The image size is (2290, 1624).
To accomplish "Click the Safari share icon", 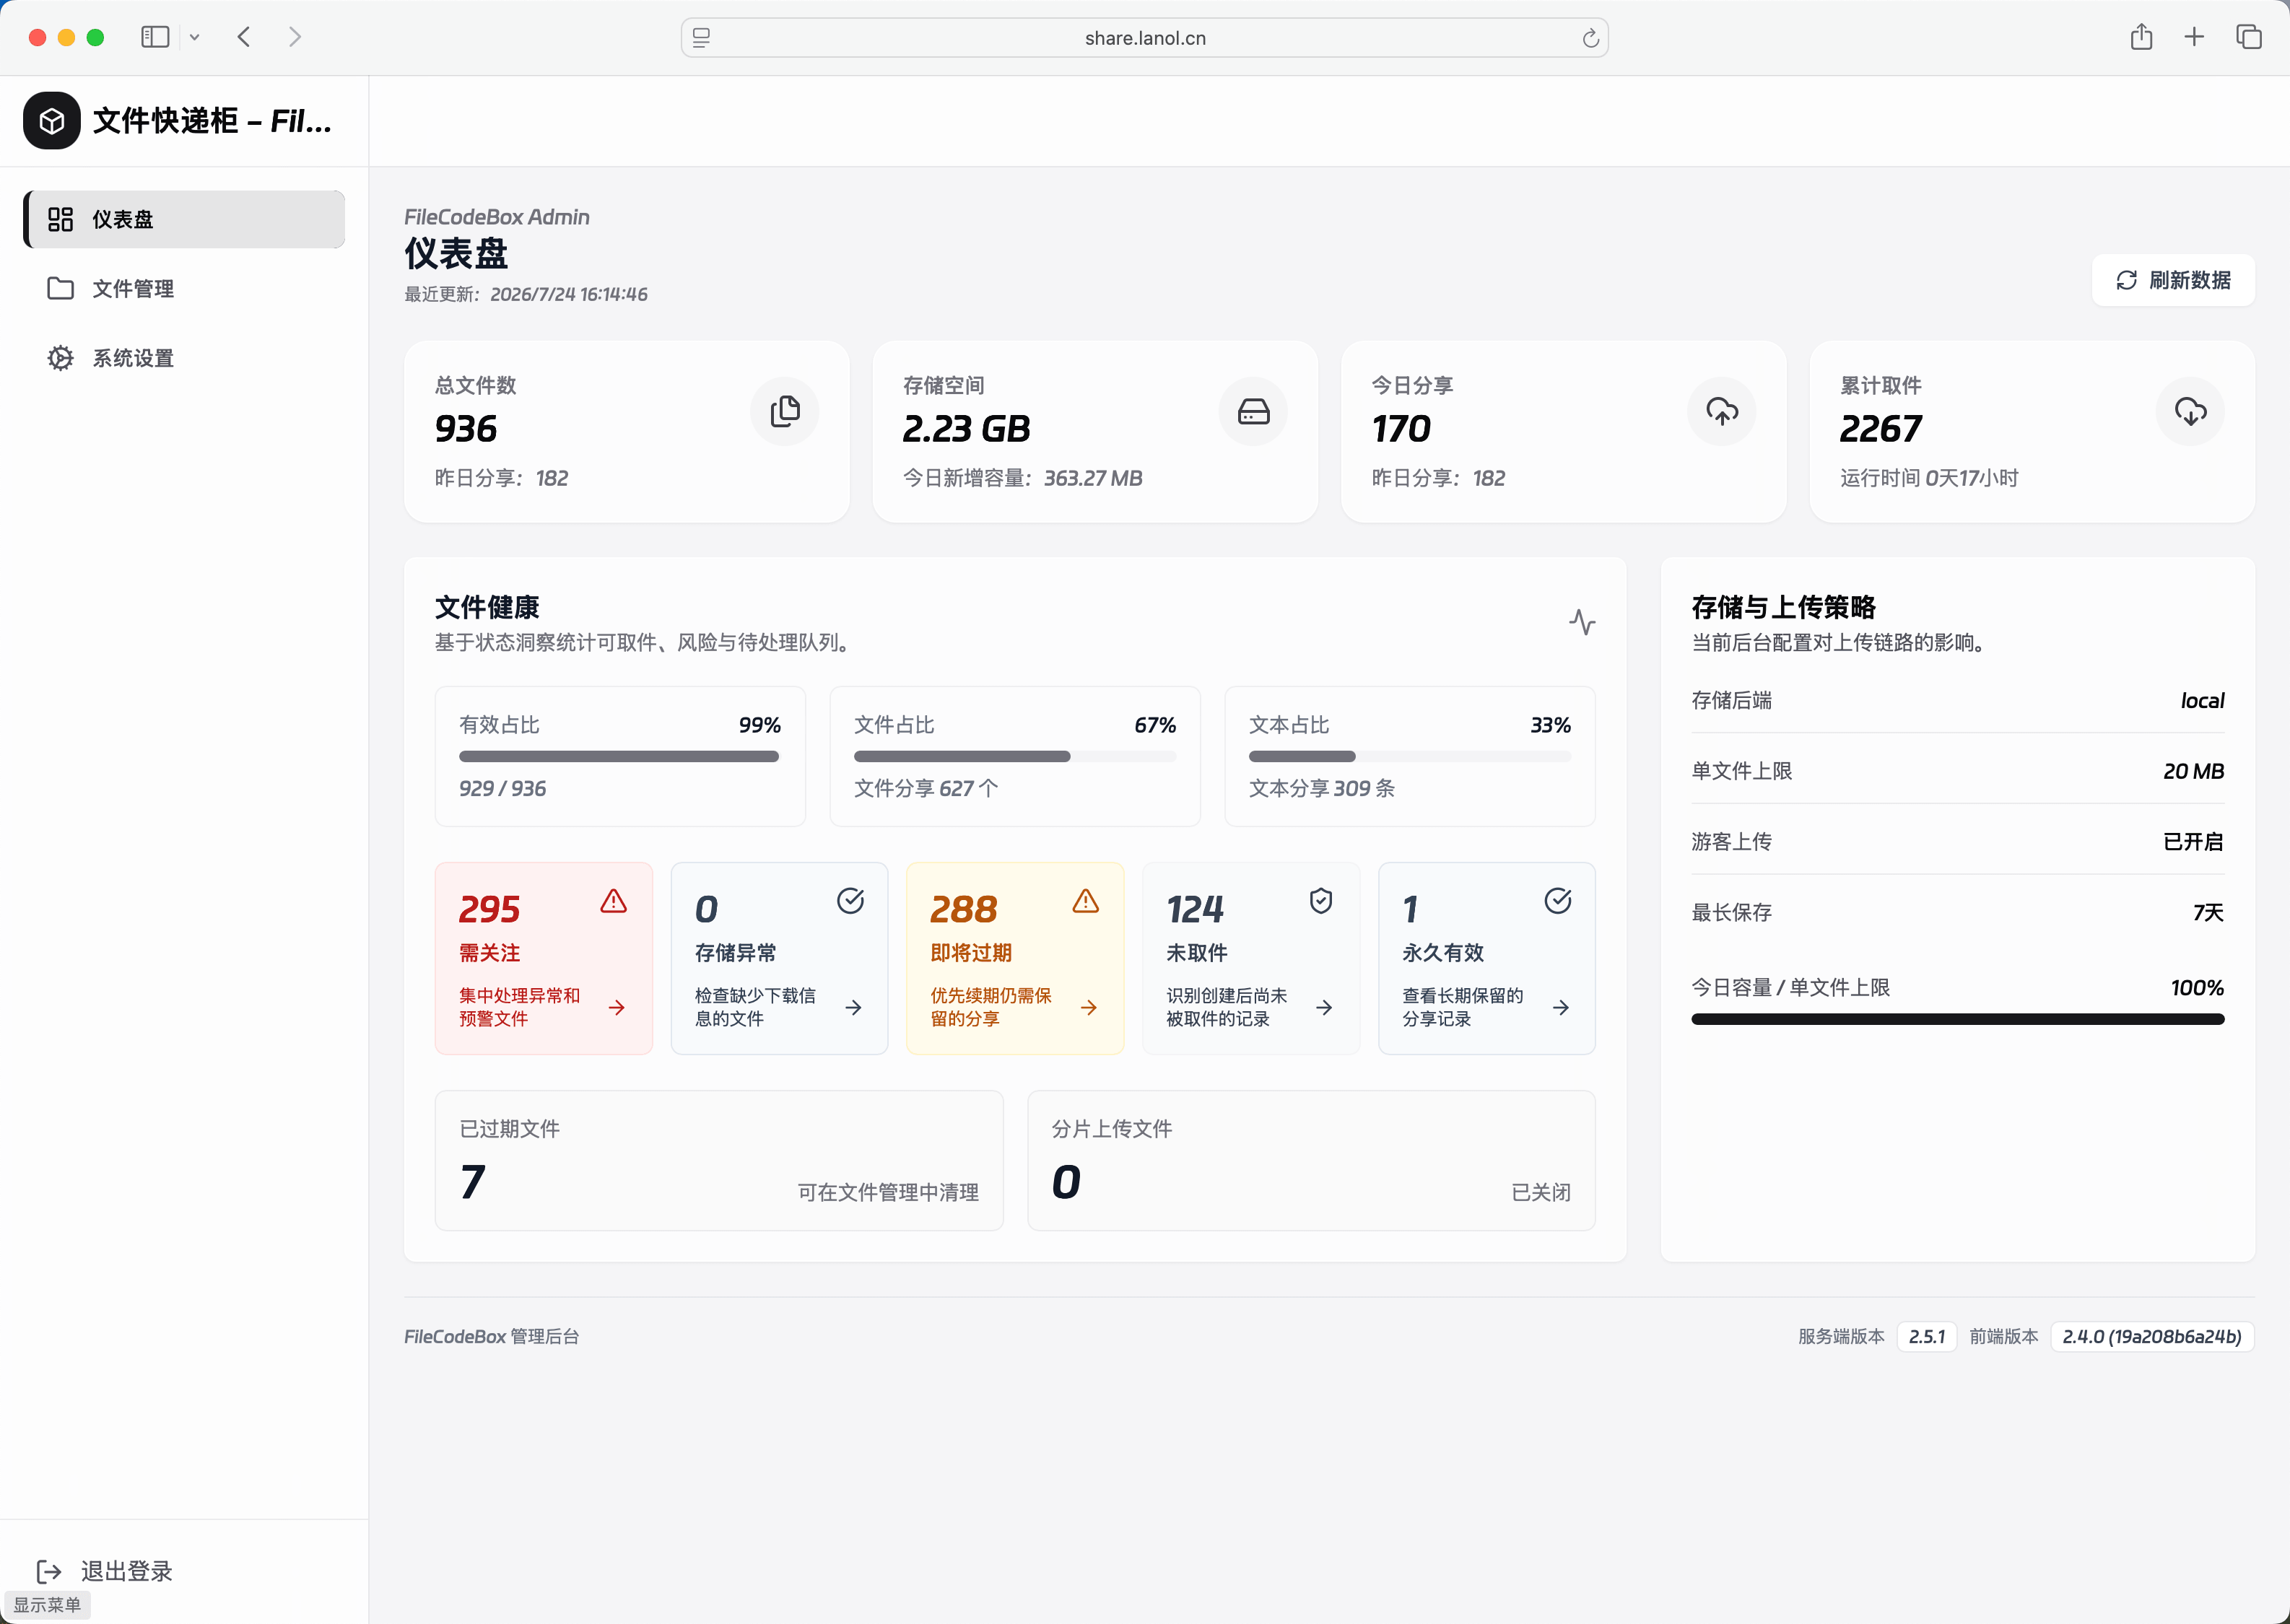I will click(2141, 37).
